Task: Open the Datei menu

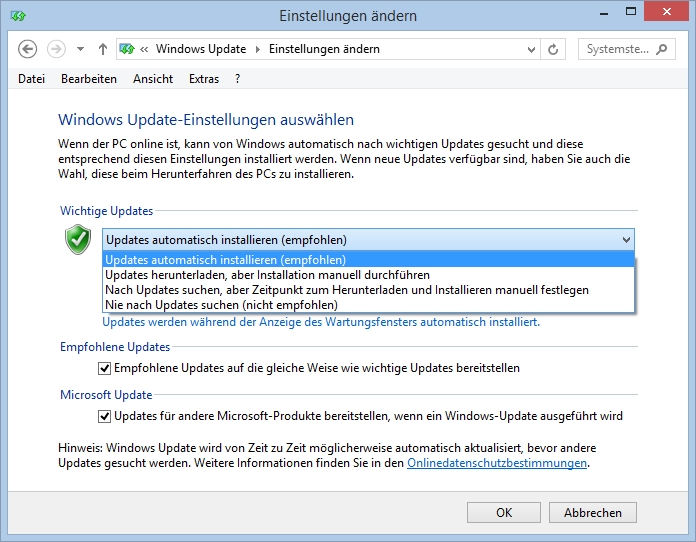Action: (32, 79)
